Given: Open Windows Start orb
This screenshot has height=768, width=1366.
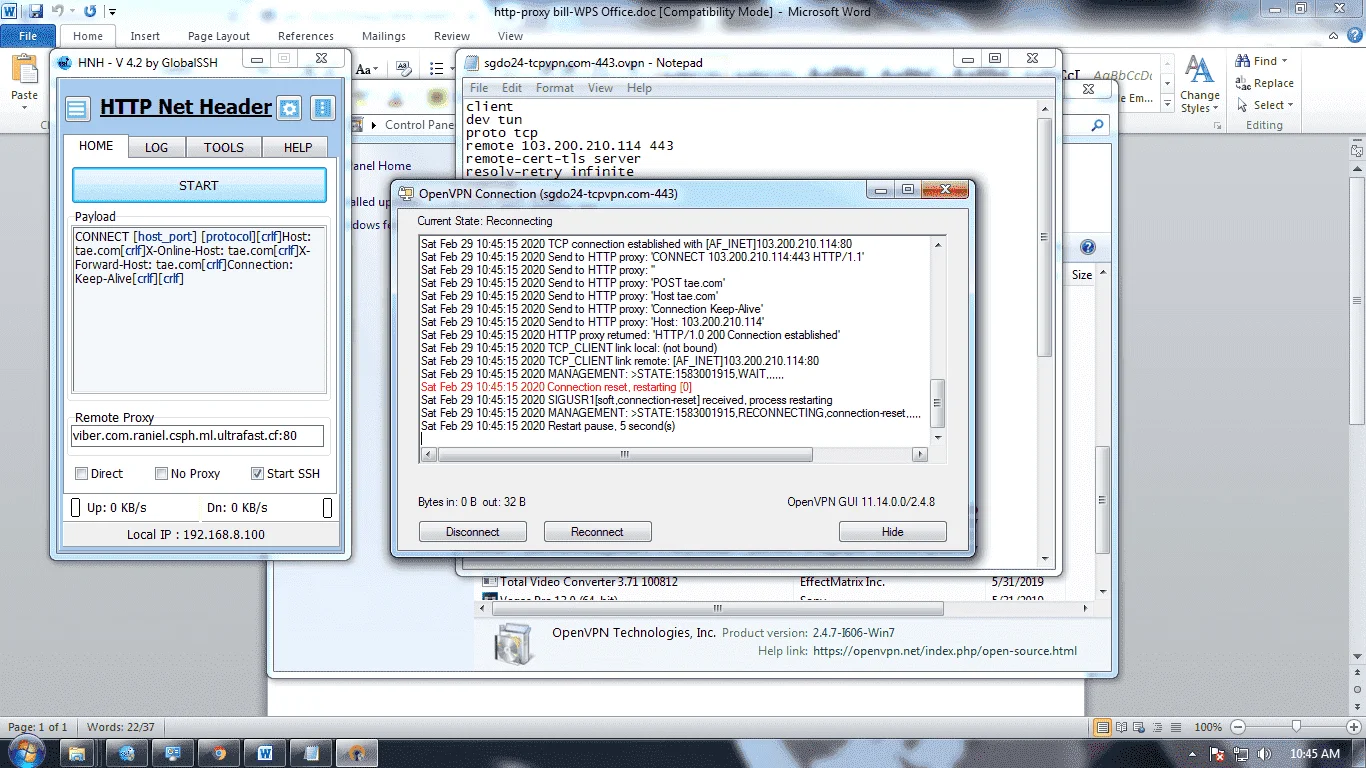Looking at the screenshot, I should pyautogui.click(x=27, y=752).
